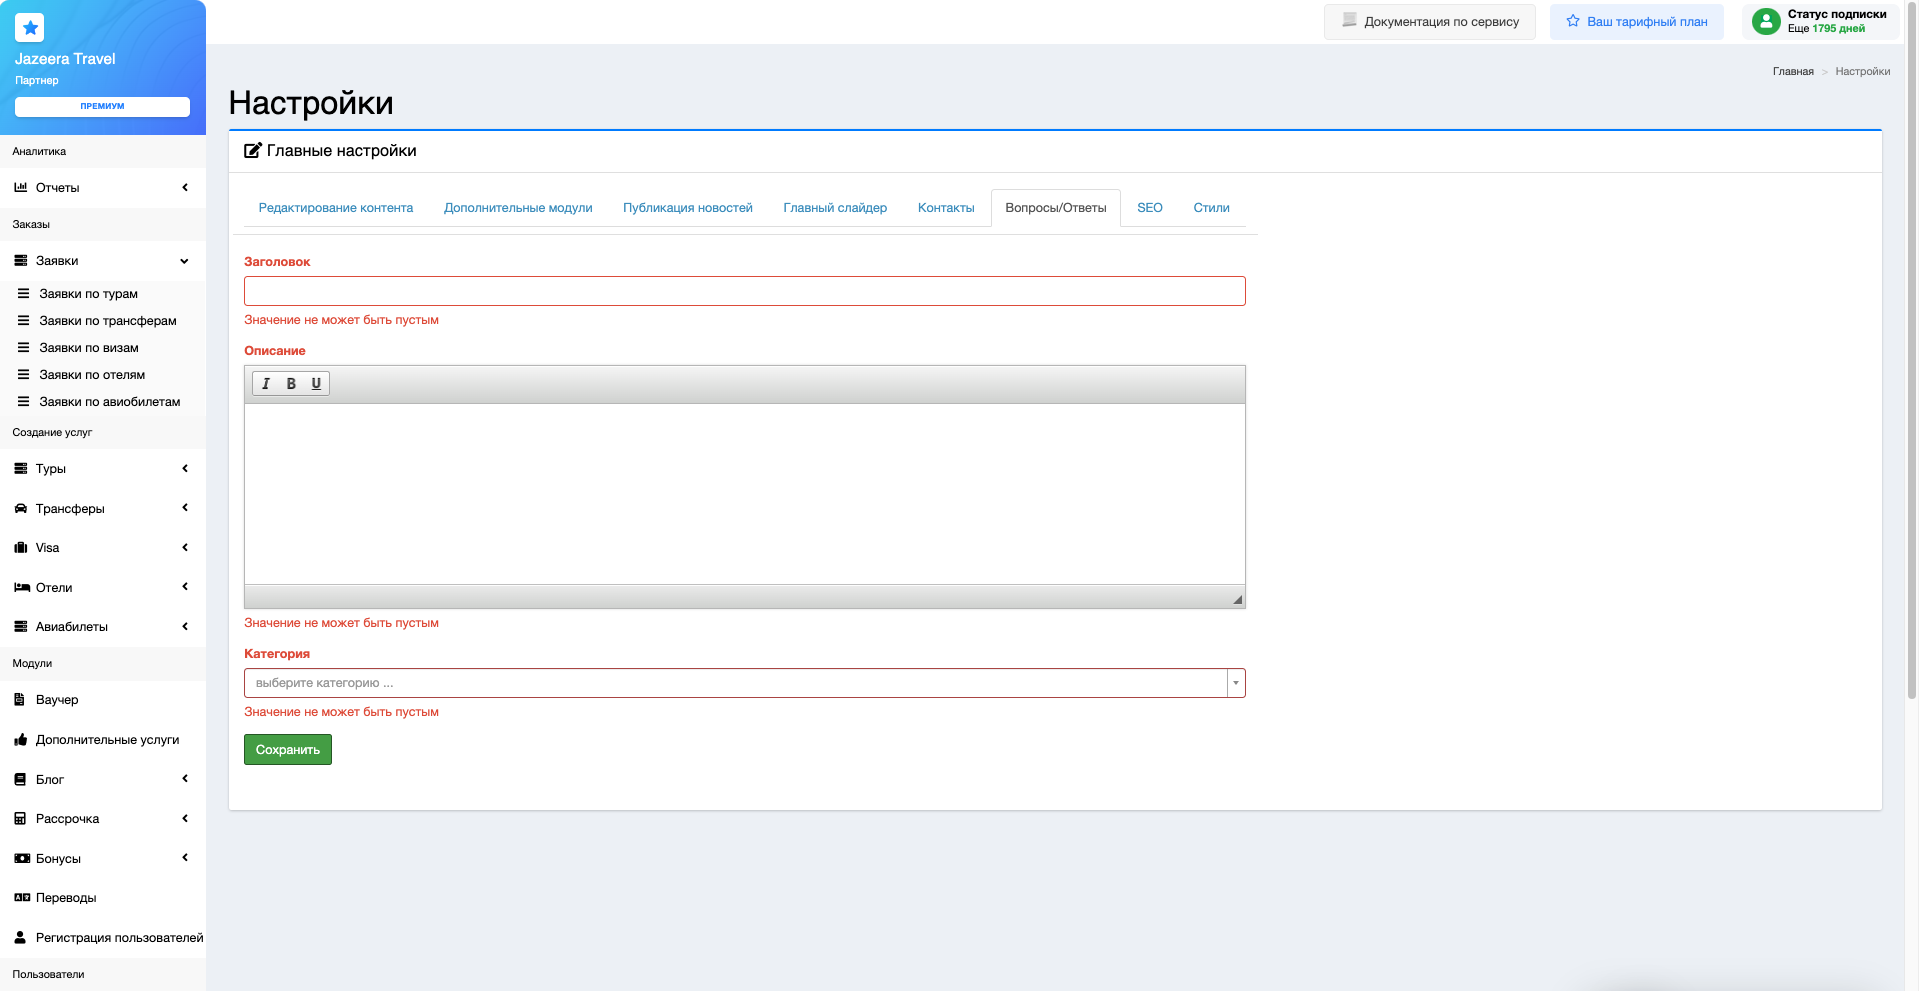Toggle underline formatting in description editor

pyautogui.click(x=316, y=384)
